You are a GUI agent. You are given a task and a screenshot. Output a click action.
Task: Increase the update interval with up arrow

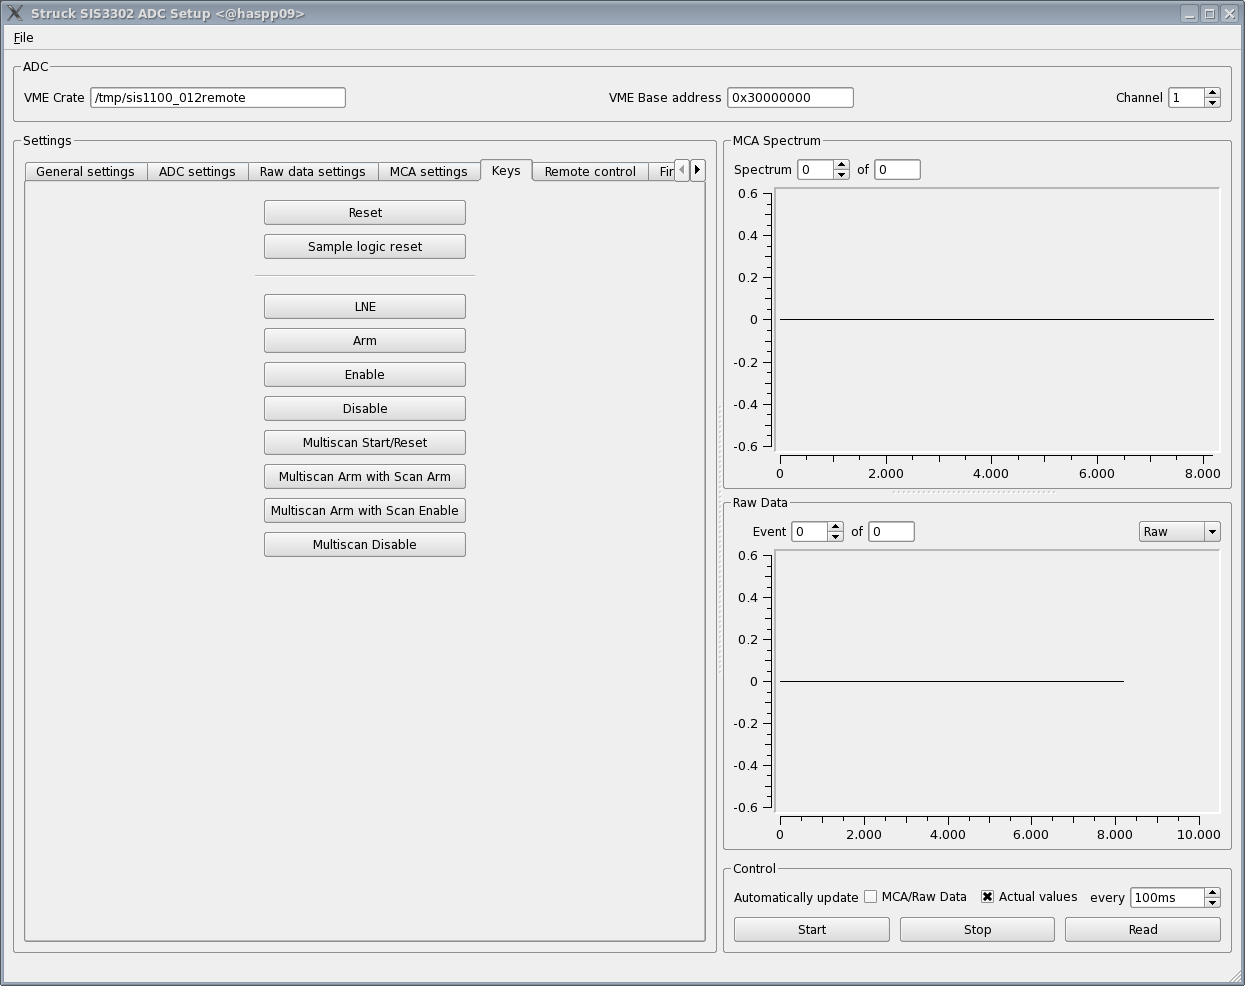(x=1213, y=892)
